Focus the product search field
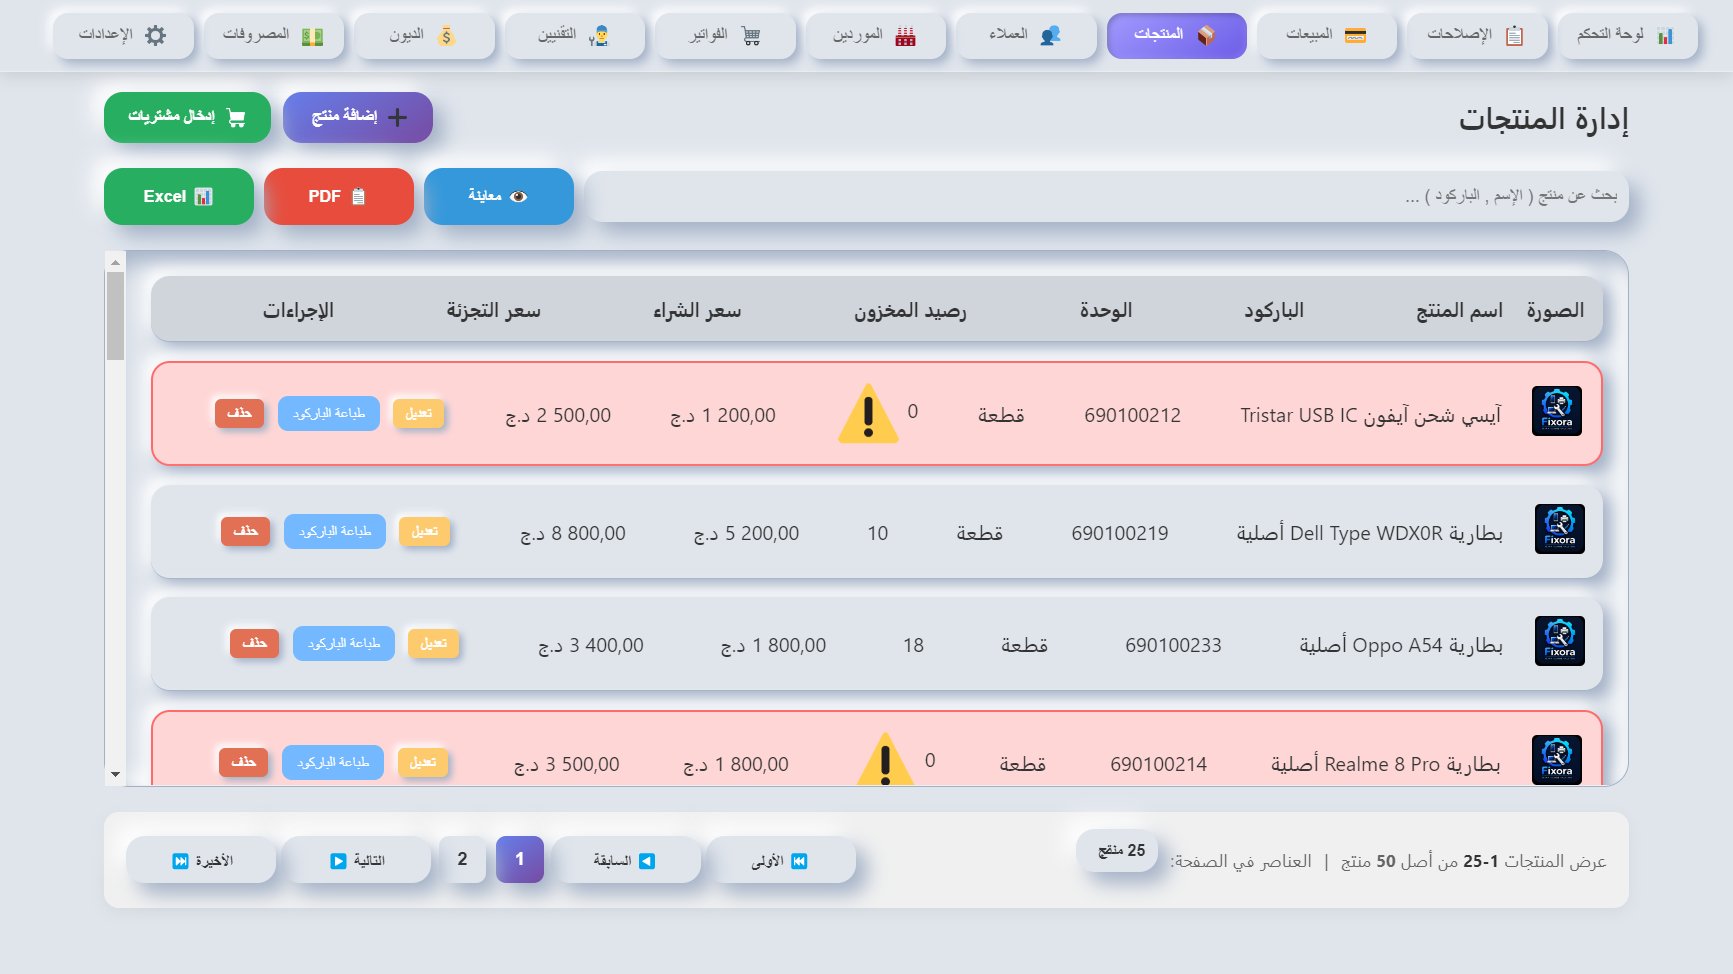 [x=1106, y=196]
